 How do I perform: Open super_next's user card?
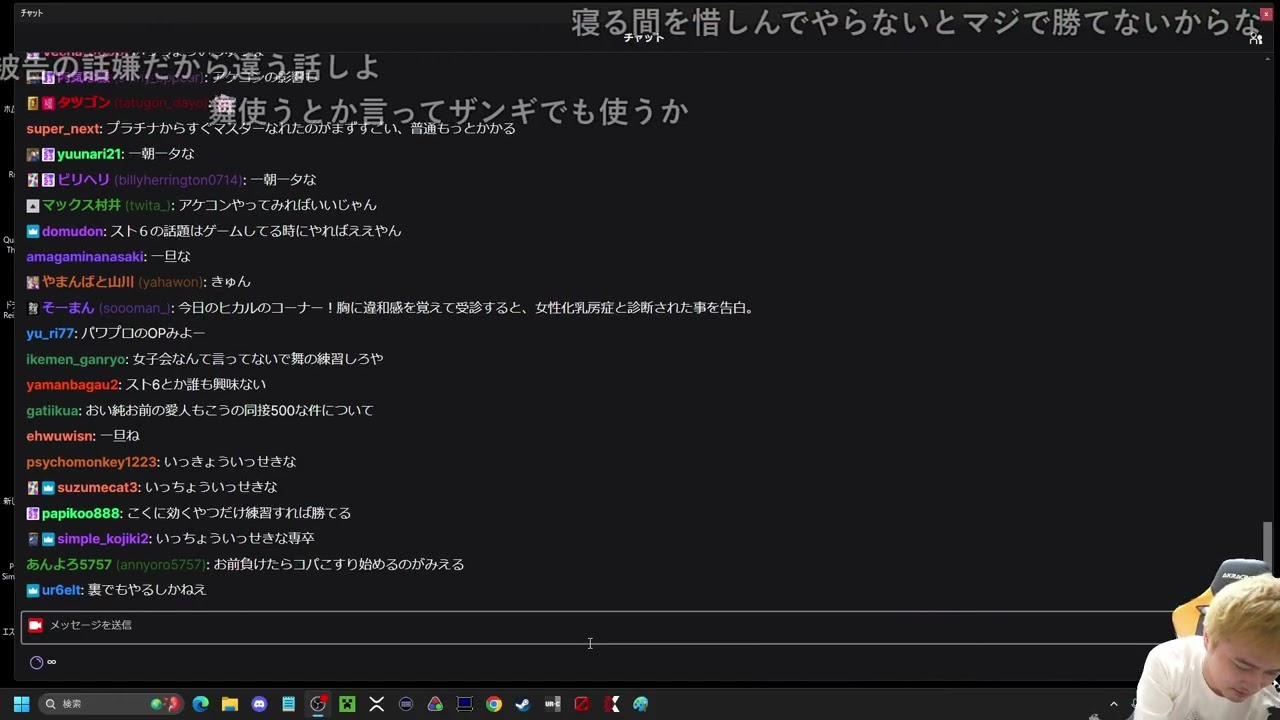tap(63, 128)
